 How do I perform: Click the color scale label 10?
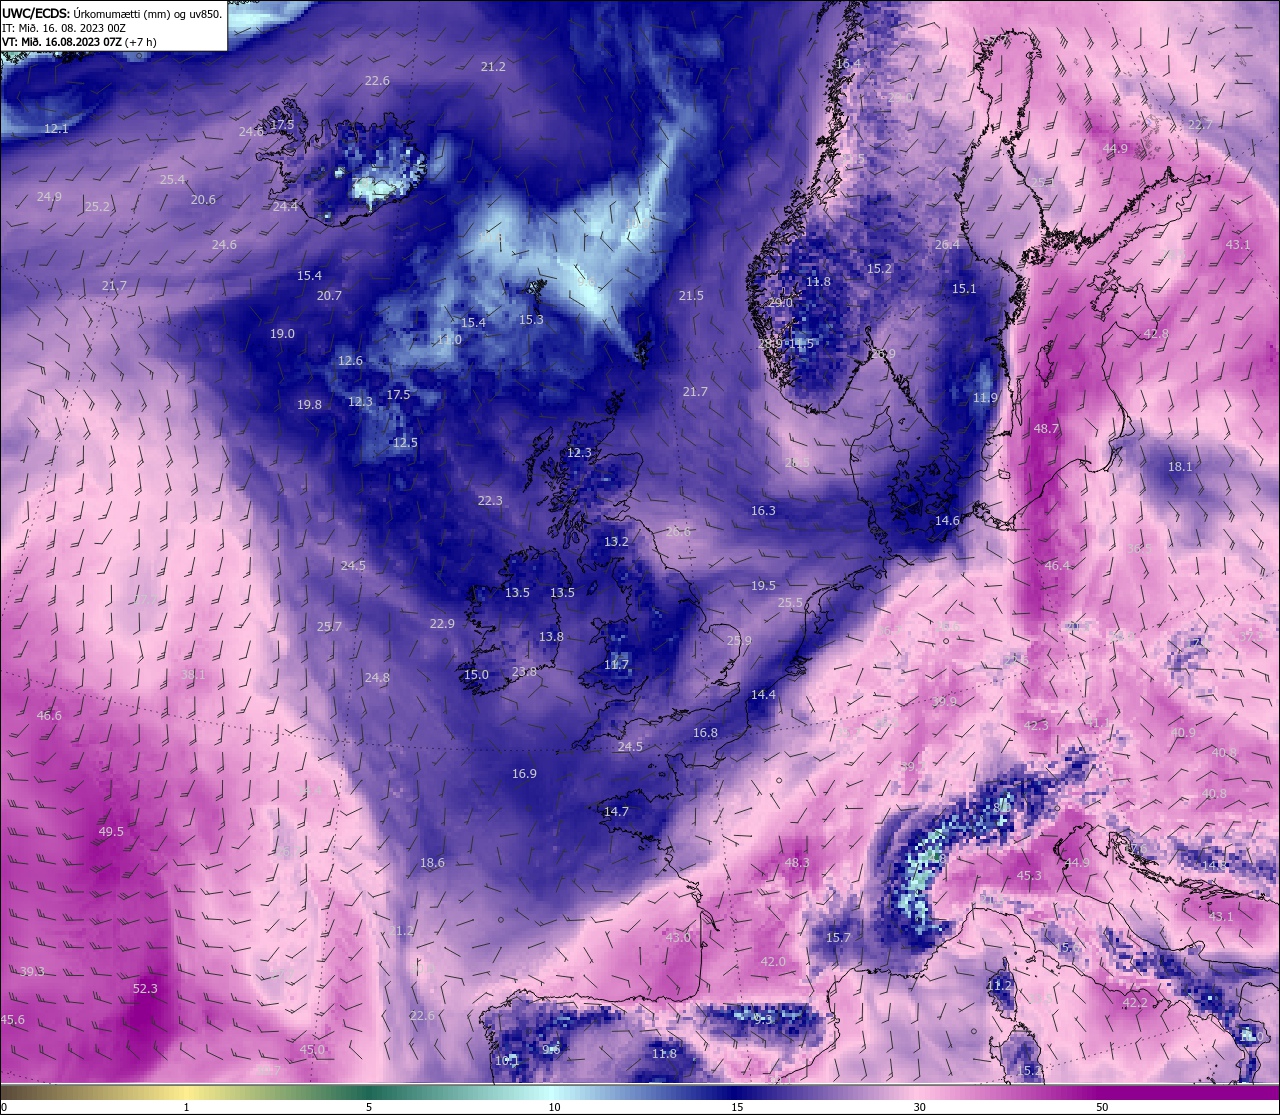(554, 1107)
